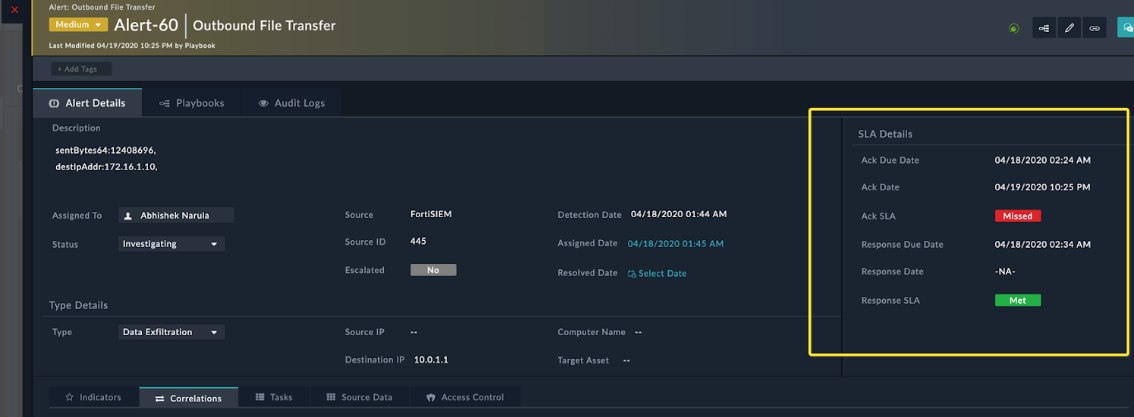This screenshot has height=417, width=1134.
Task: Close the alert panel with red X
Action: coord(14,10)
